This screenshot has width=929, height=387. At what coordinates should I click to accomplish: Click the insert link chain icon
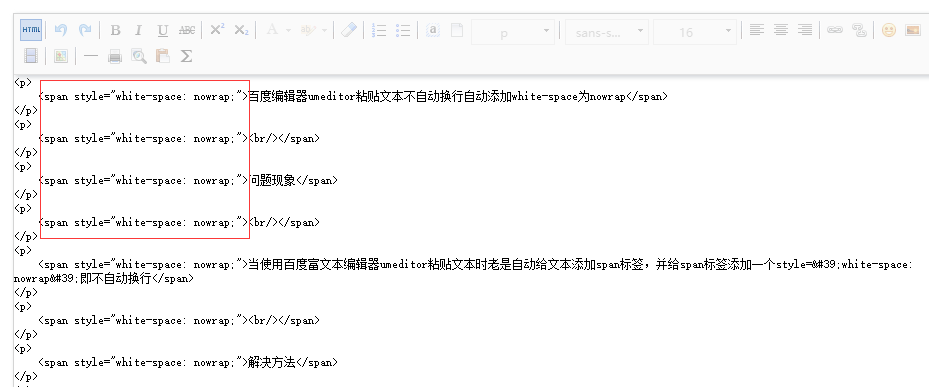(835, 30)
